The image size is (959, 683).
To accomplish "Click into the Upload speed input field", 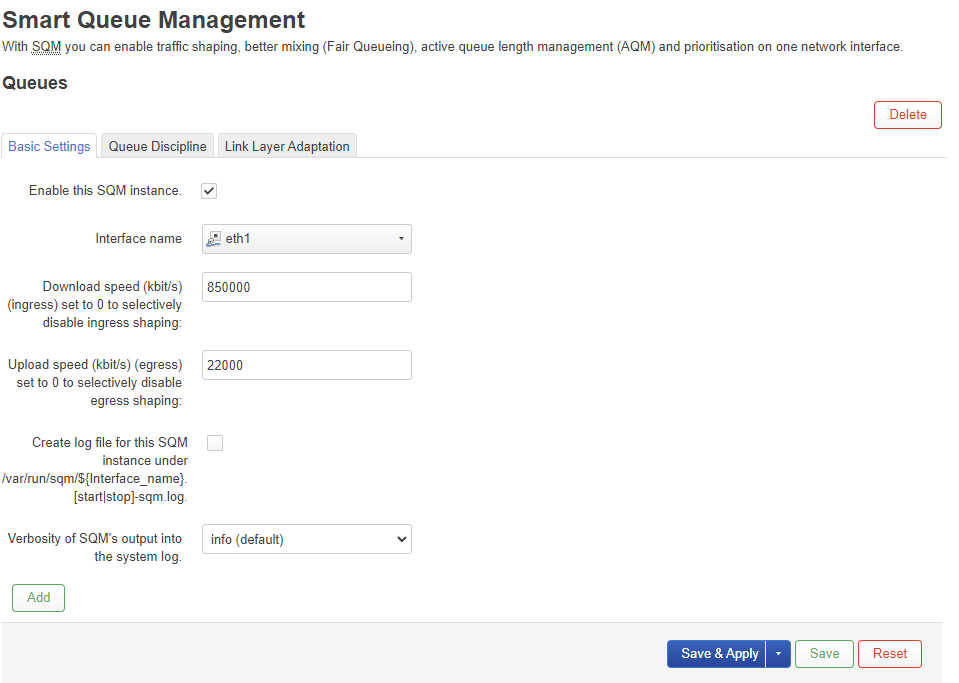I will click(x=306, y=365).
